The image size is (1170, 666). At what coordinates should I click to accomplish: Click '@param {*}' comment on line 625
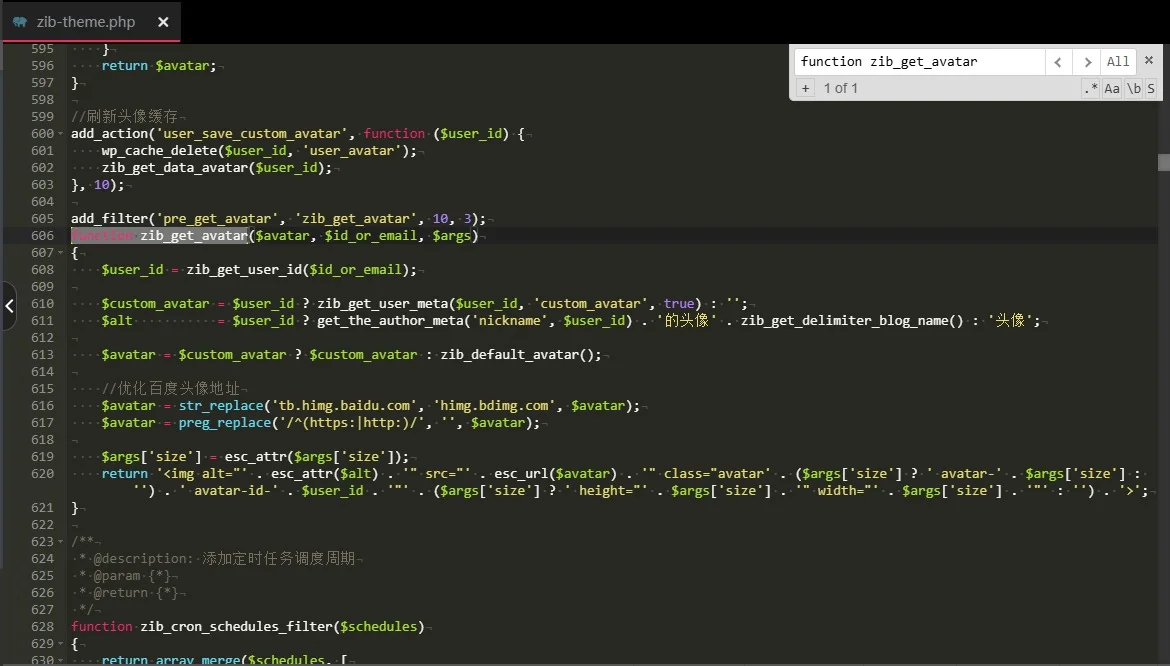tap(131, 576)
